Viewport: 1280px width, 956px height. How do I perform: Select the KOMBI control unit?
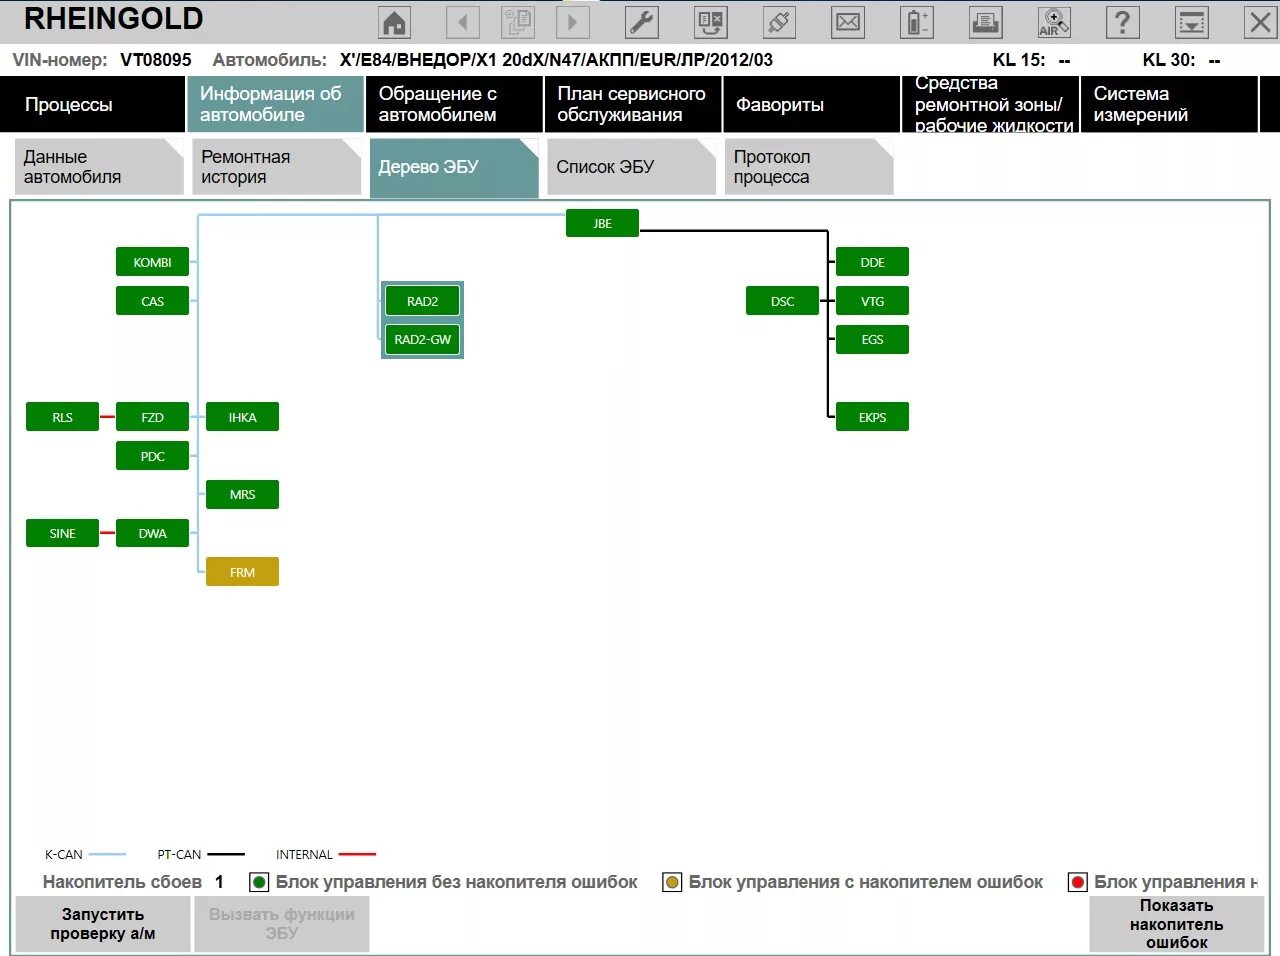click(x=152, y=262)
